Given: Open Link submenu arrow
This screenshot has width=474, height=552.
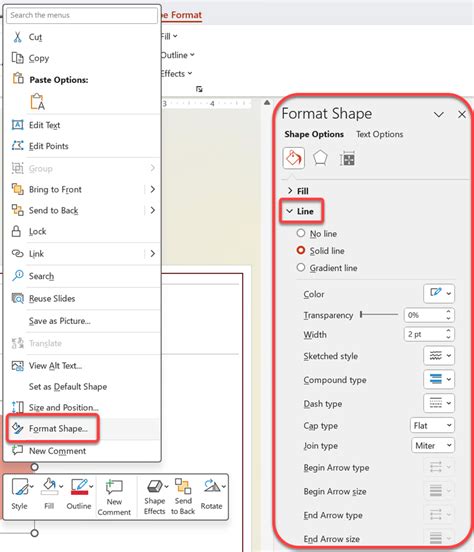Looking at the screenshot, I should click(x=152, y=253).
